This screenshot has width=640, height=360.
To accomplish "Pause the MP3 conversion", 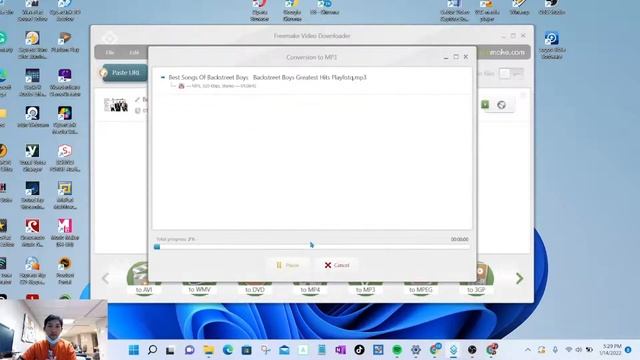I will pos(287,265).
